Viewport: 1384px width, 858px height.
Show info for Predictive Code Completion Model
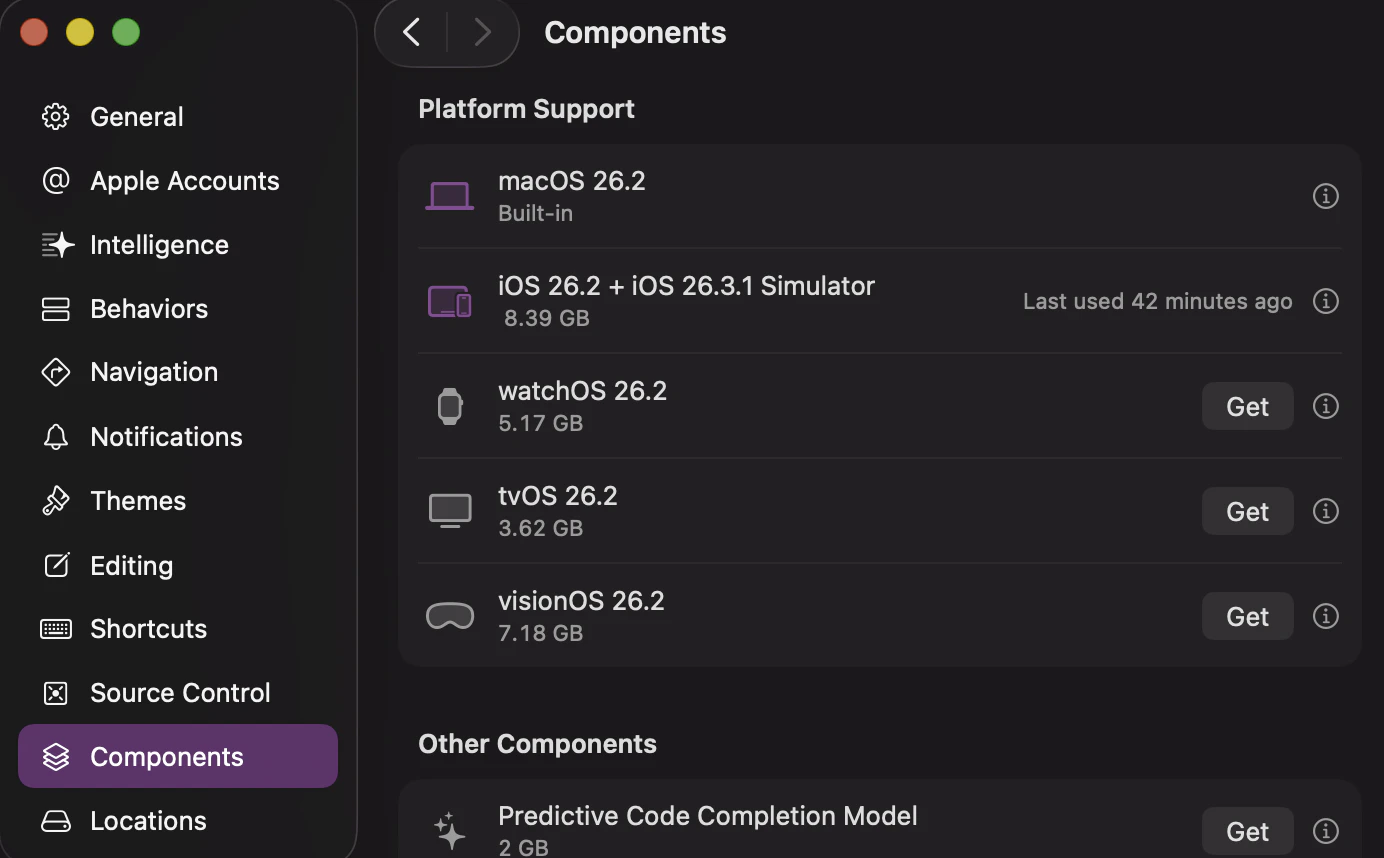point(1326,831)
